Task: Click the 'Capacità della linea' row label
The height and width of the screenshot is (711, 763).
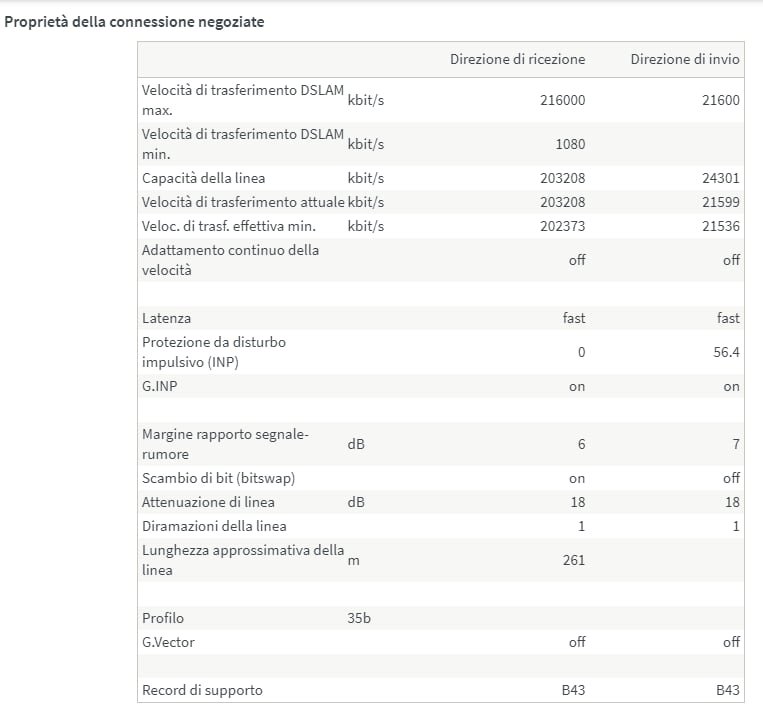Action: pos(203,178)
